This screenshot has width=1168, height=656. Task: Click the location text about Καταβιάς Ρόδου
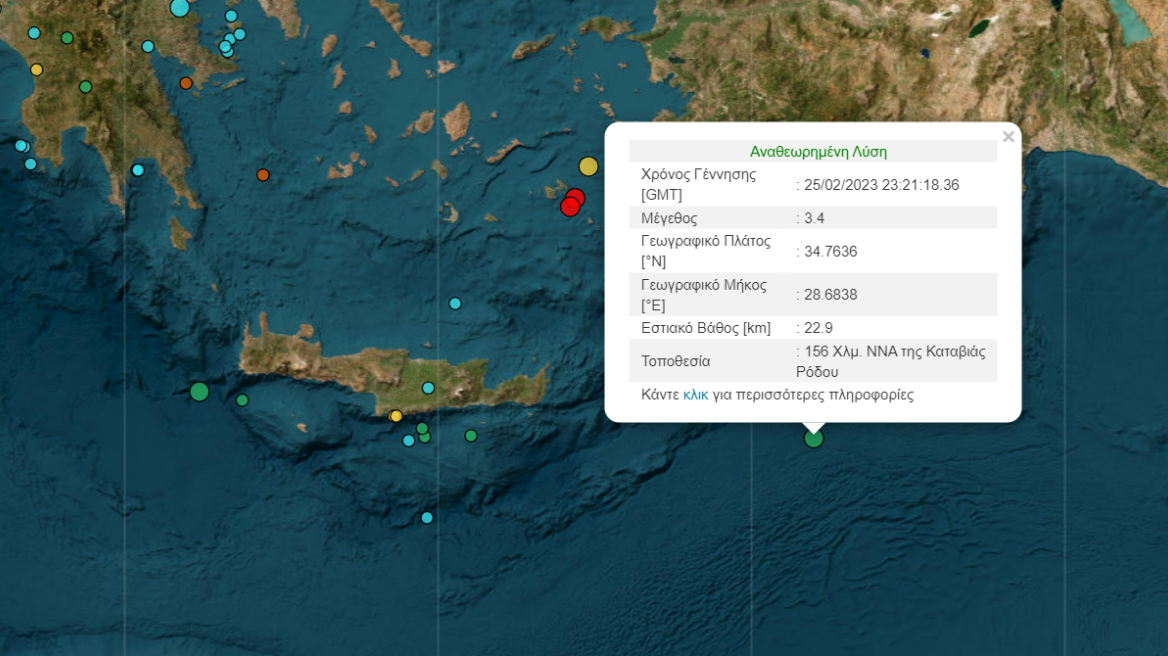click(x=890, y=360)
